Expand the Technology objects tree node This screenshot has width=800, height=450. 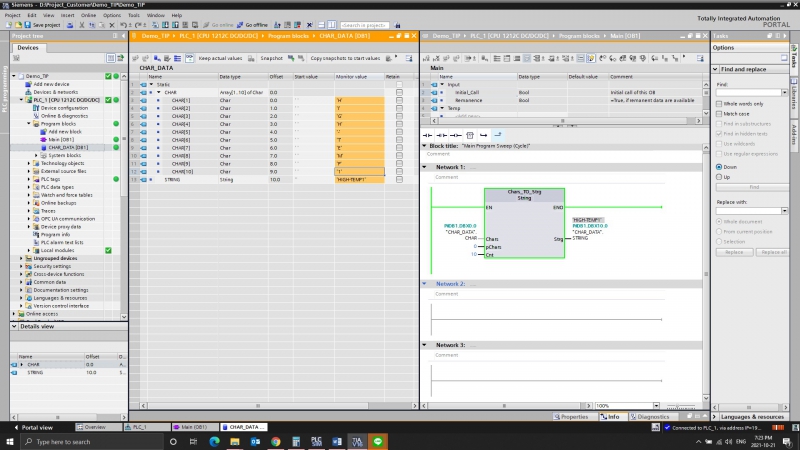click(29, 163)
